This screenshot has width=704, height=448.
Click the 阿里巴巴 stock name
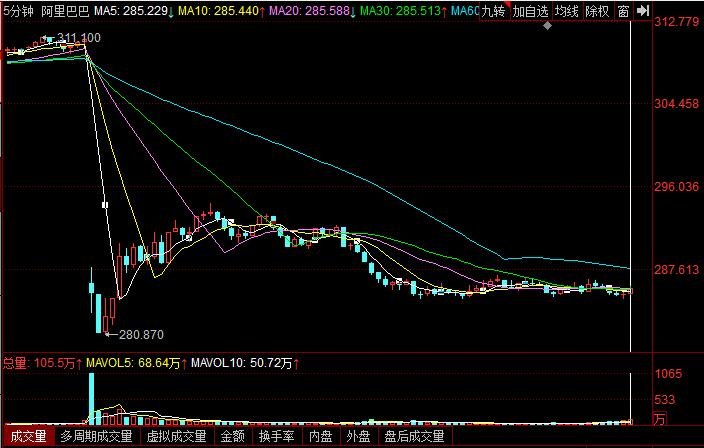pos(65,11)
